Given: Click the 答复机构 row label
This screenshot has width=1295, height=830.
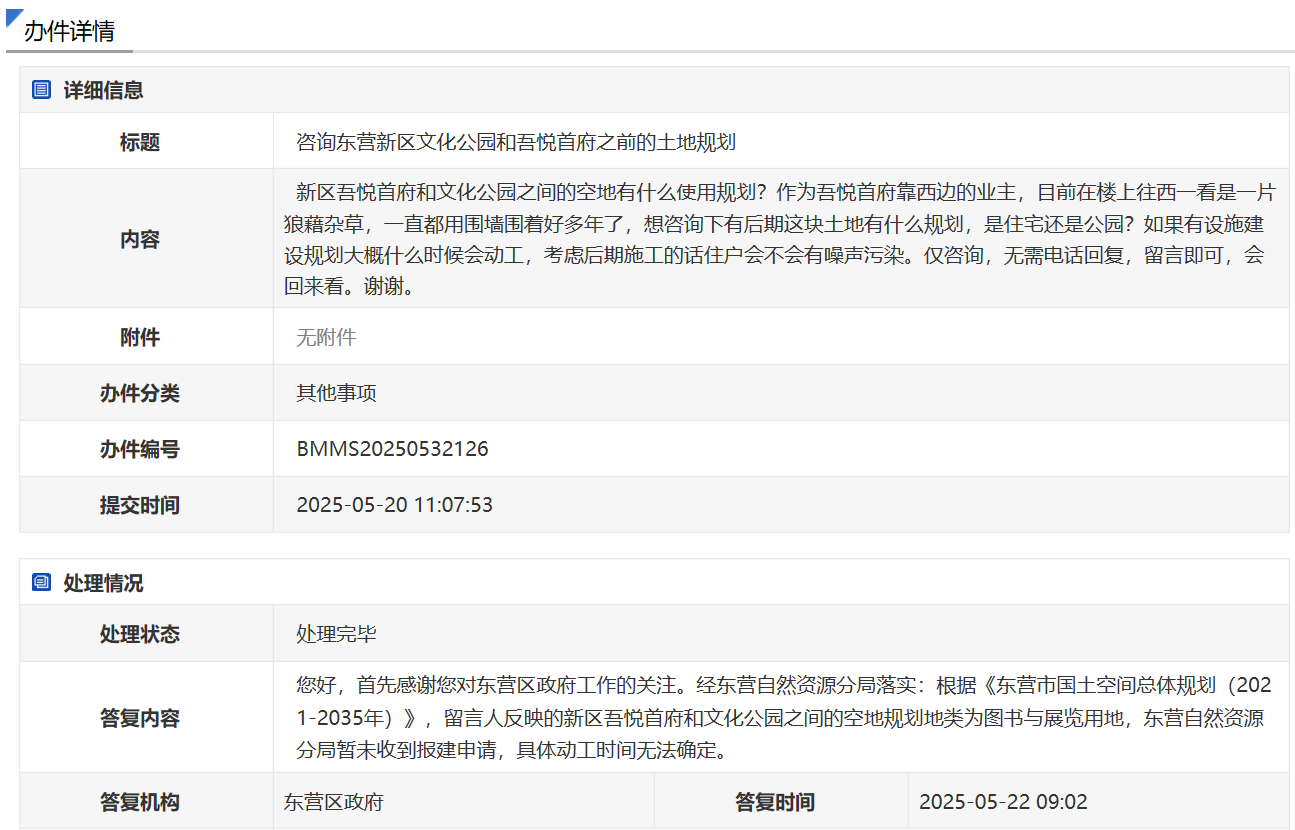Looking at the screenshot, I should [x=140, y=802].
